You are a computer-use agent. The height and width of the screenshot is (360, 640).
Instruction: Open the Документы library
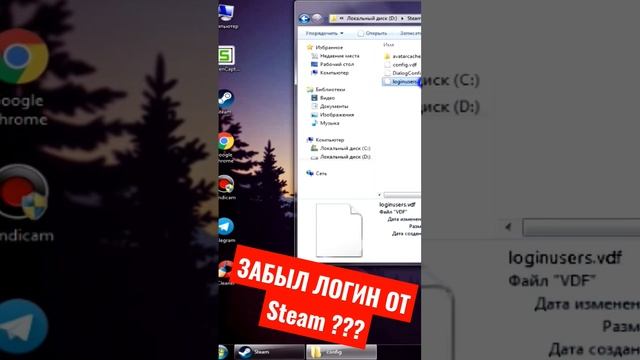pyautogui.click(x=329, y=106)
